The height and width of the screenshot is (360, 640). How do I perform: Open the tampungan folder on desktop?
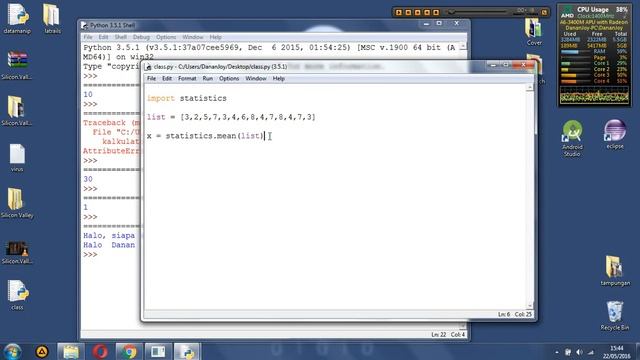(615, 270)
